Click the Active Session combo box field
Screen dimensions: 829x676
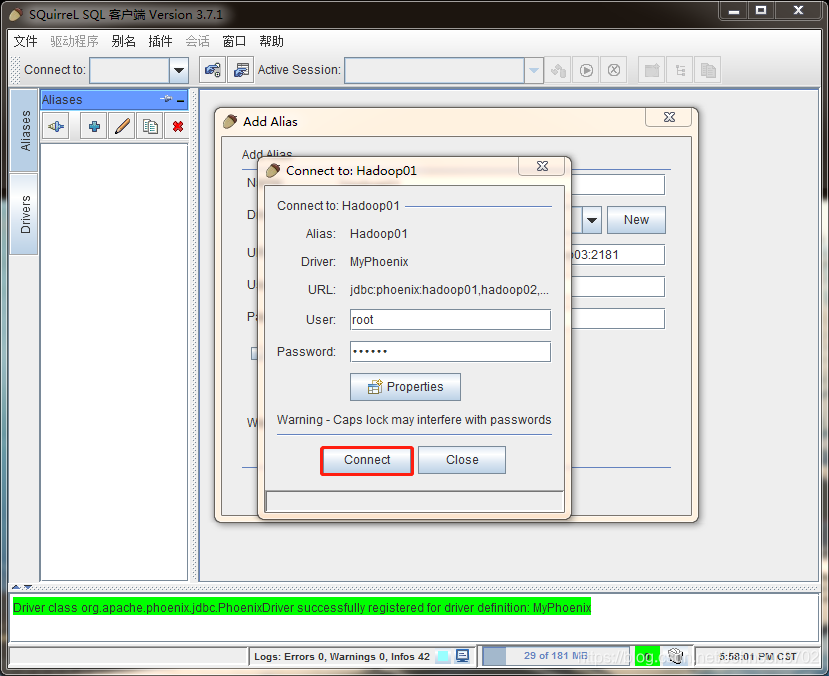click(x=434, y=70)
